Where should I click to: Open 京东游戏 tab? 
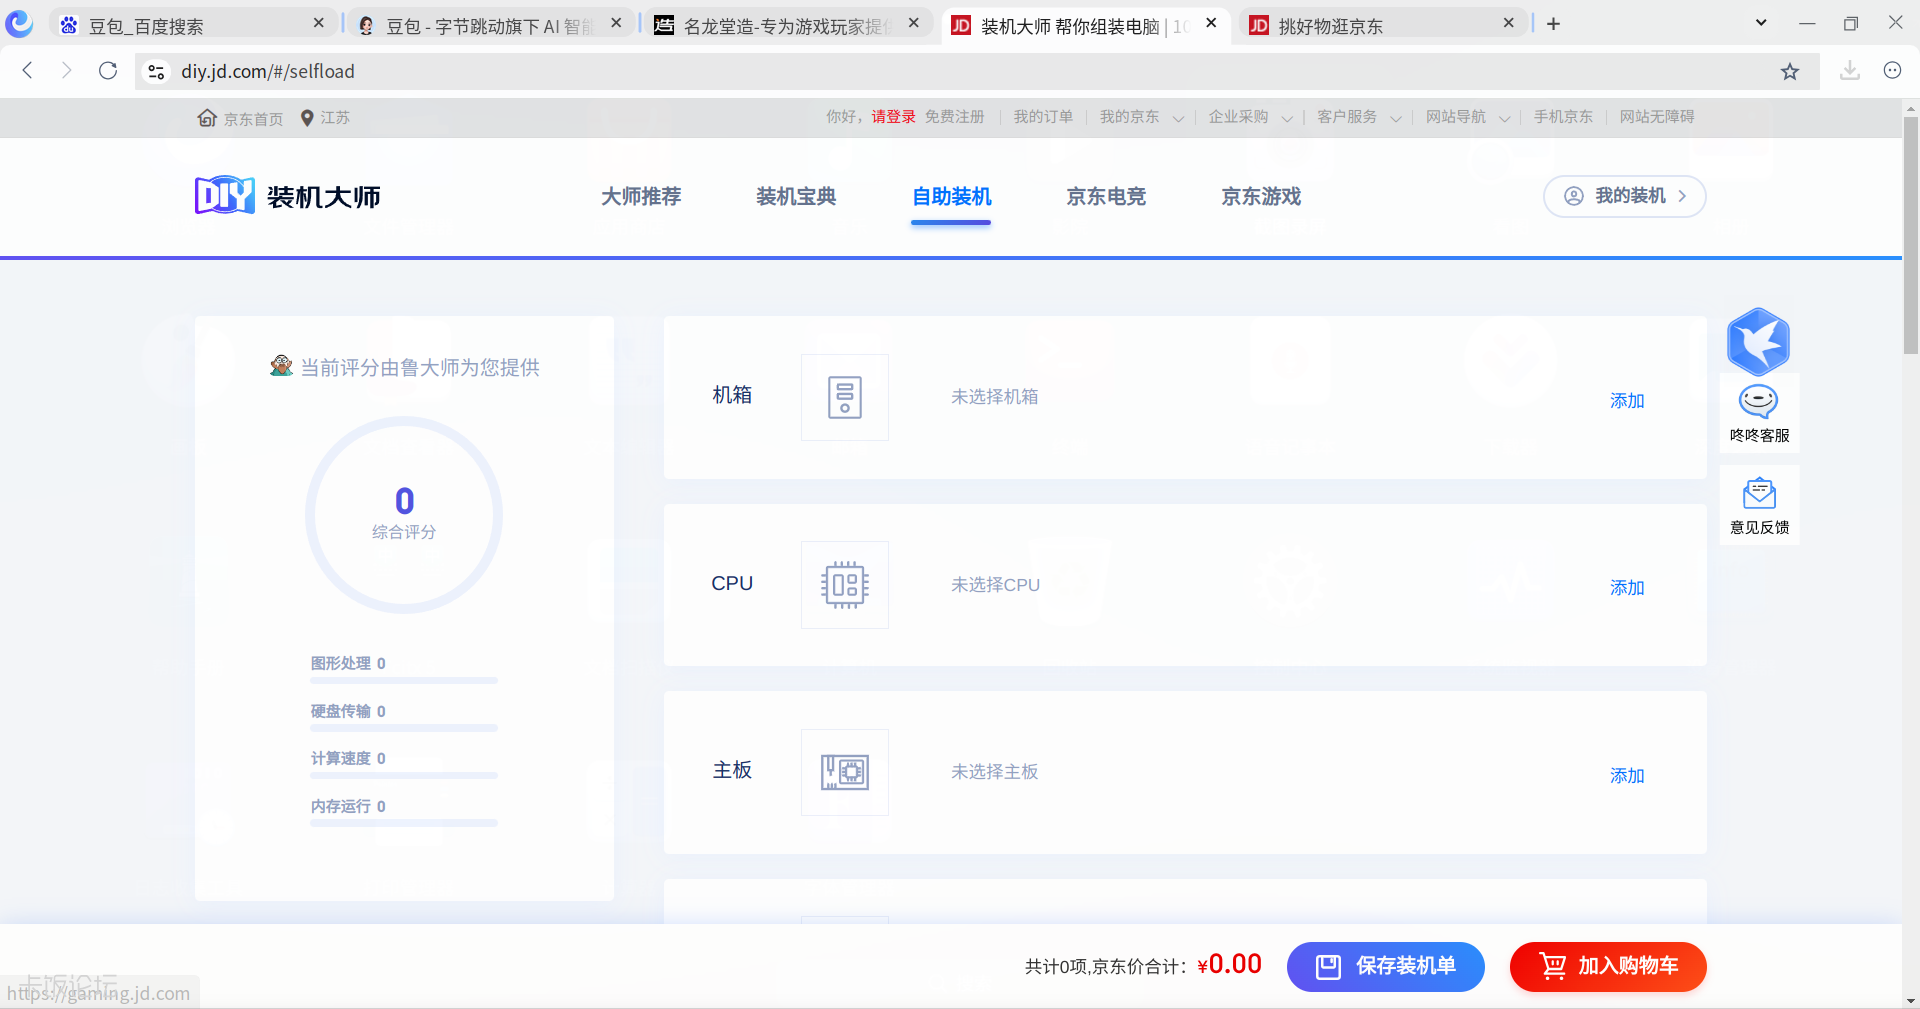1261,196
